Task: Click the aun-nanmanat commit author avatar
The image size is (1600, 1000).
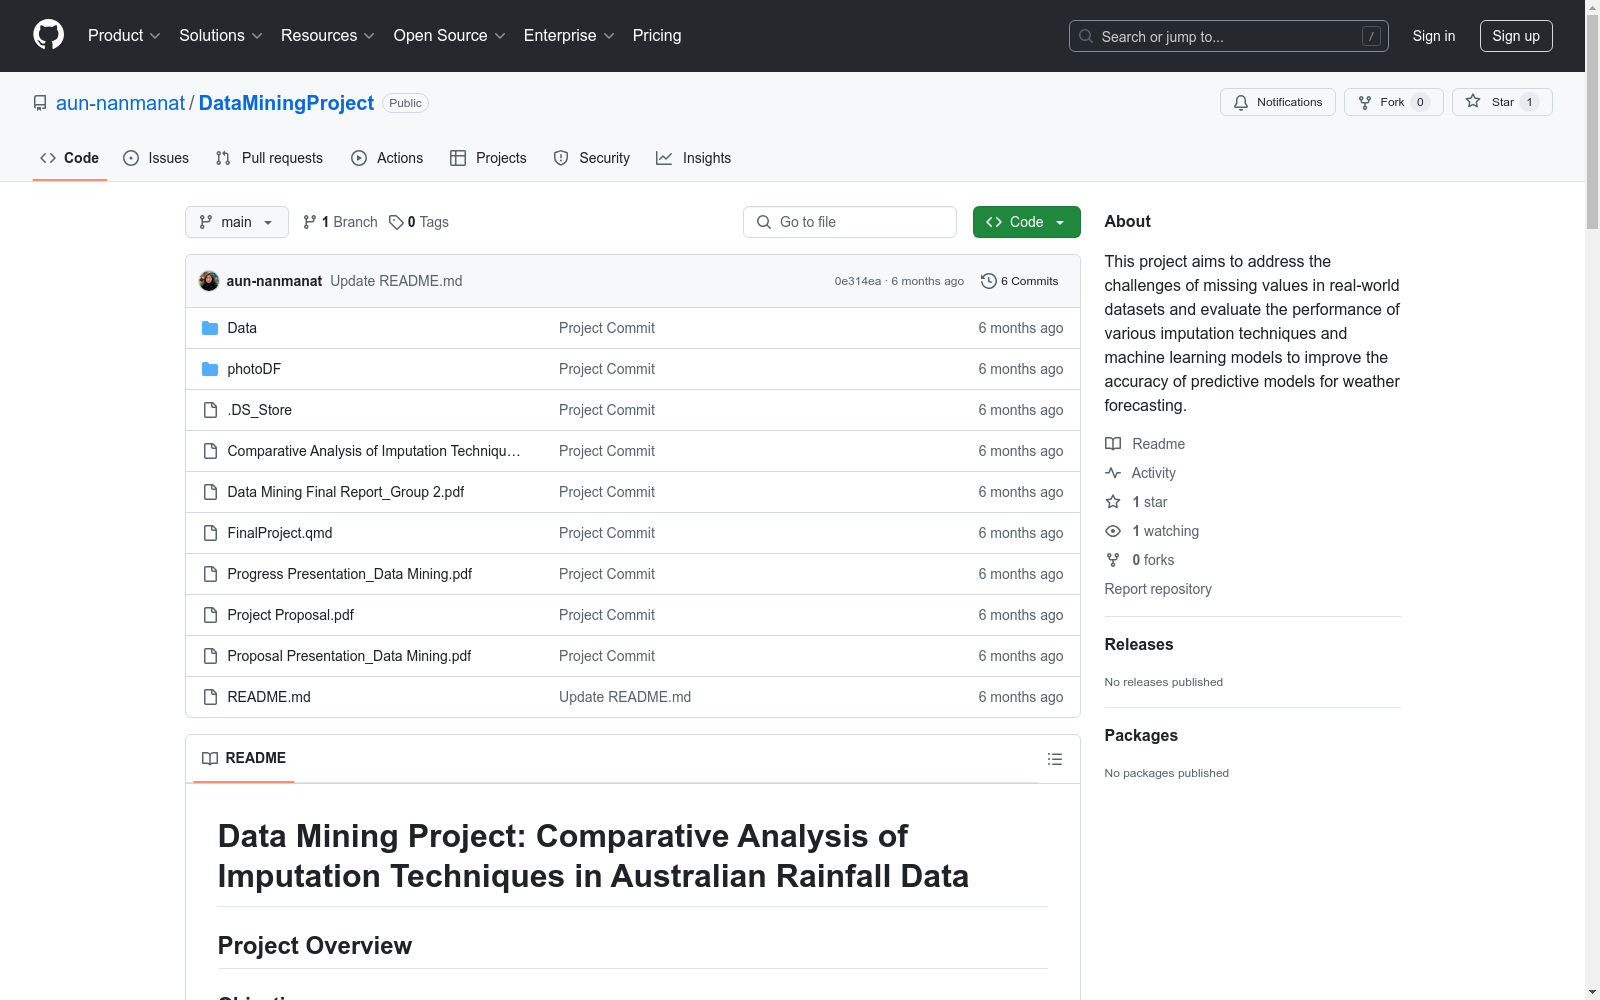Action: point(209,281)
